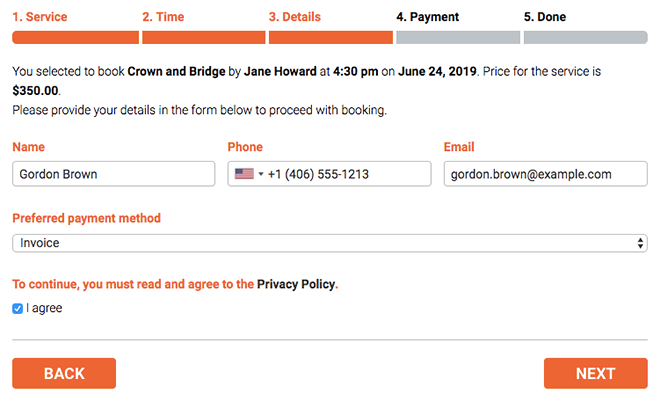The height and width of the screenshot is (401, 660).
Task: Click the NEXT button
Action: point(596,373)
